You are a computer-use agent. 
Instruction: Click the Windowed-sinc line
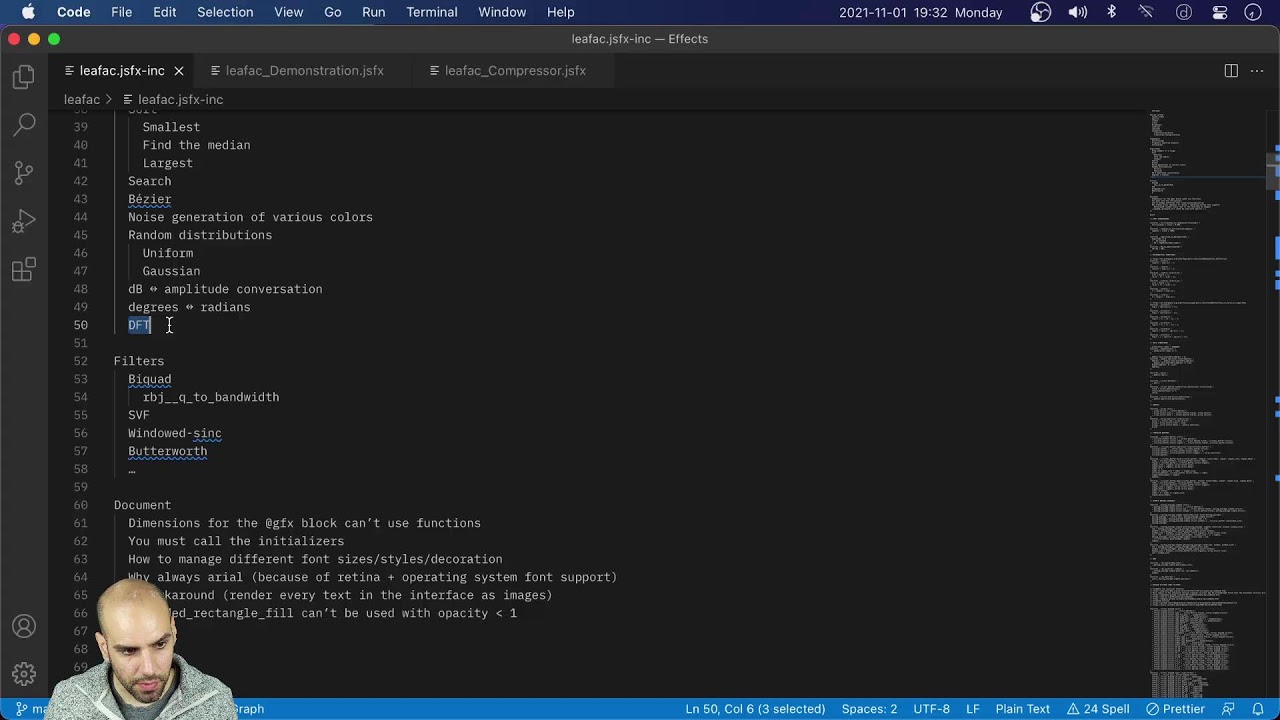175,433
